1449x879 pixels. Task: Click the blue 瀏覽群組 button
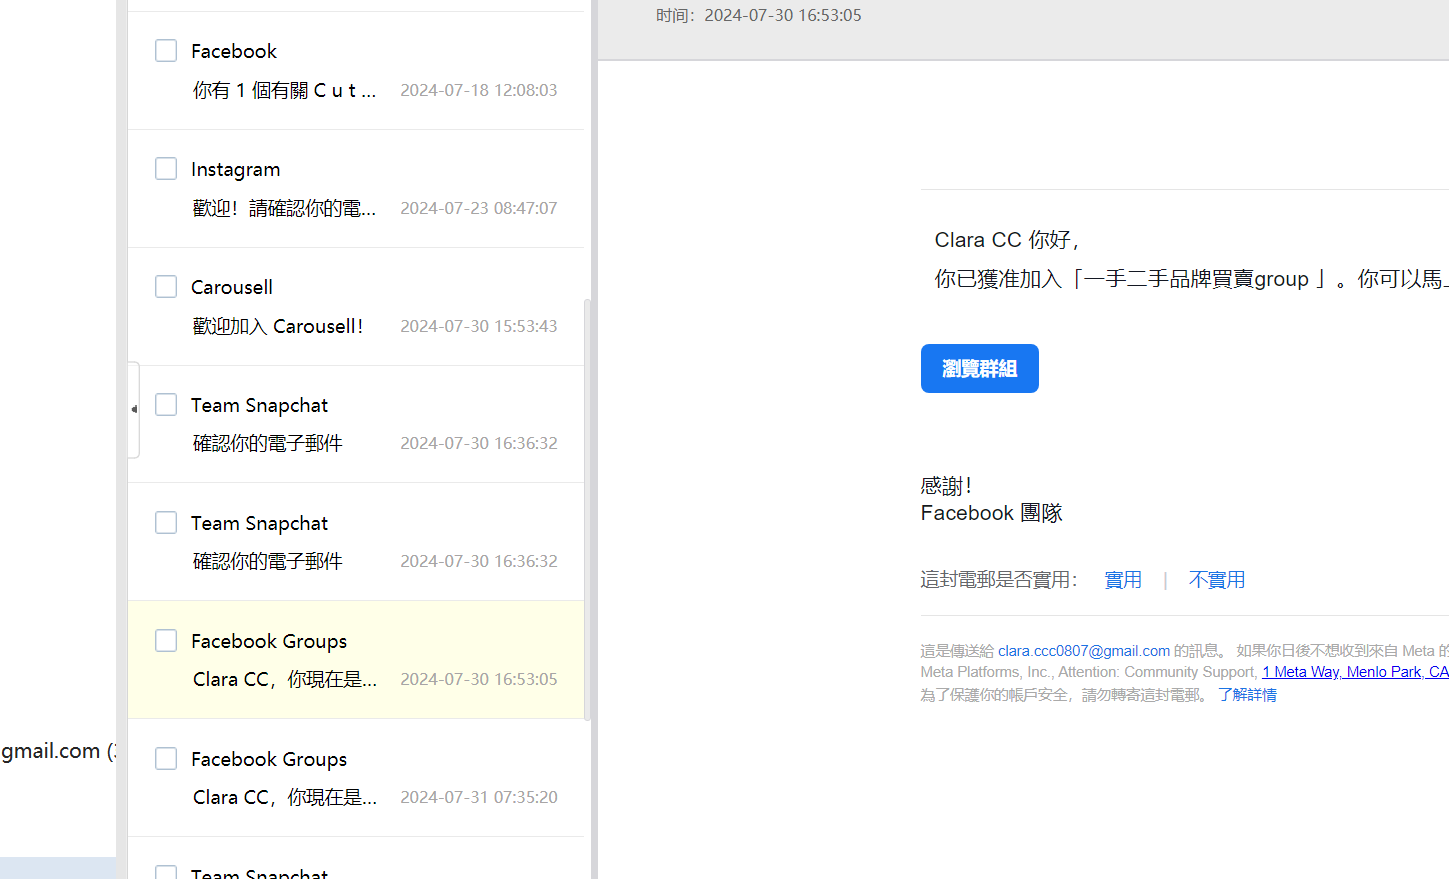coord(980,369)
